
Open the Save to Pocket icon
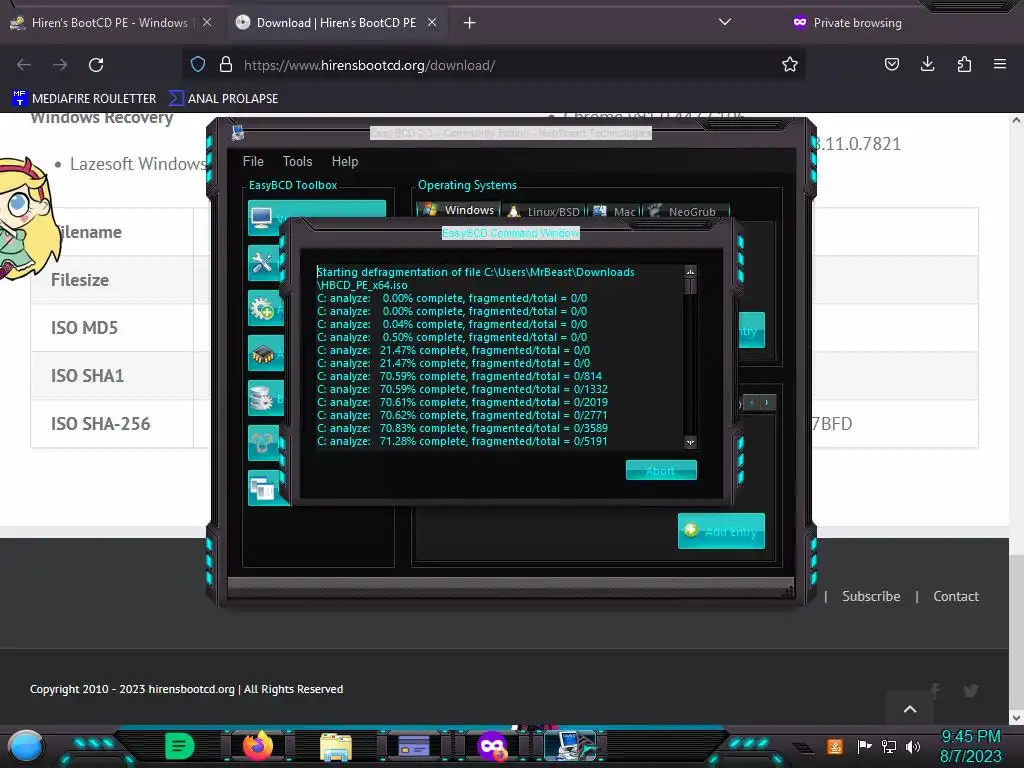point(891,64)
